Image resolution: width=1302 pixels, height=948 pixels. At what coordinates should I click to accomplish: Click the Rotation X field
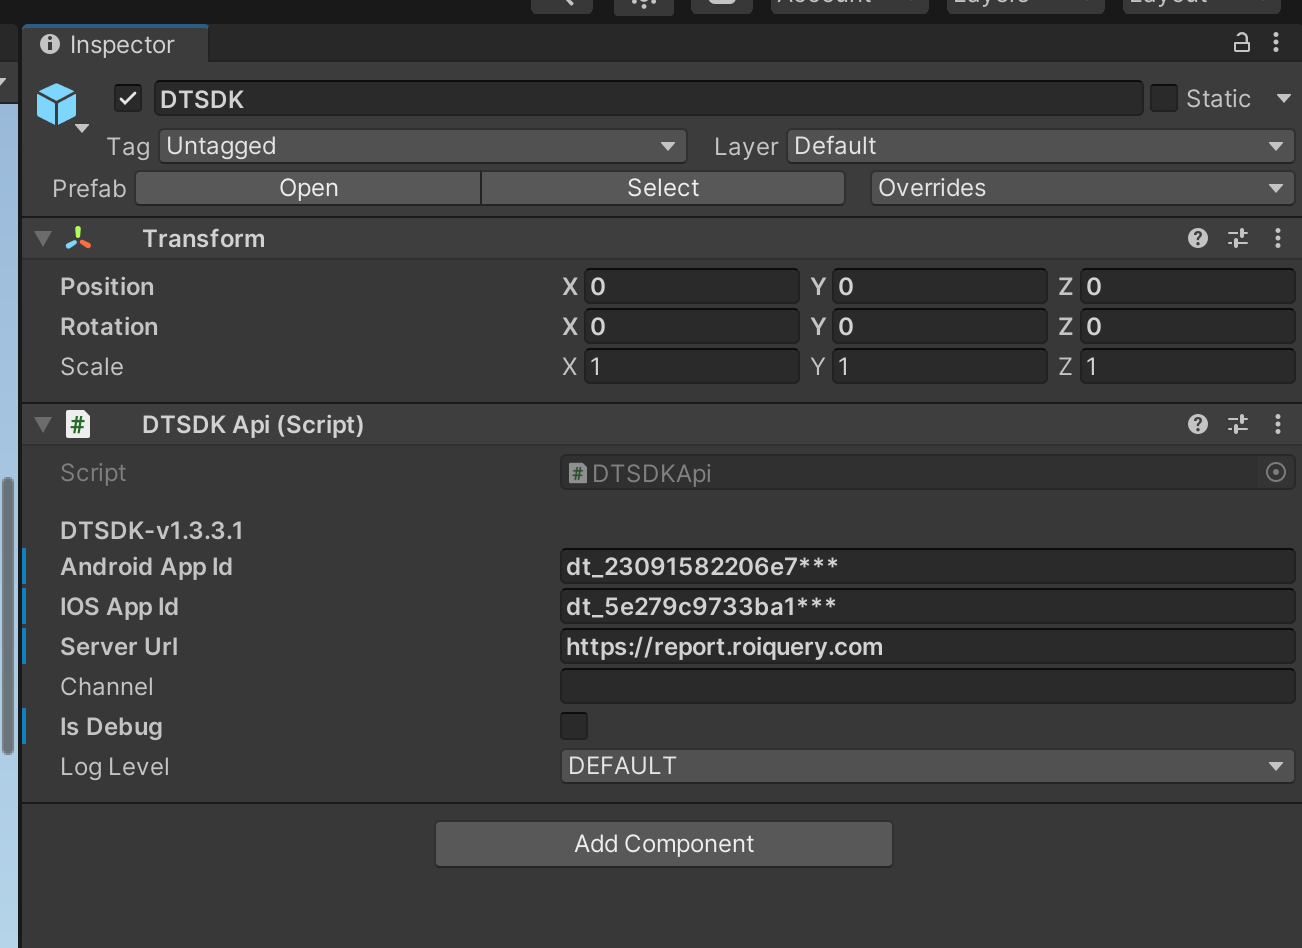[x=692, y=327]
